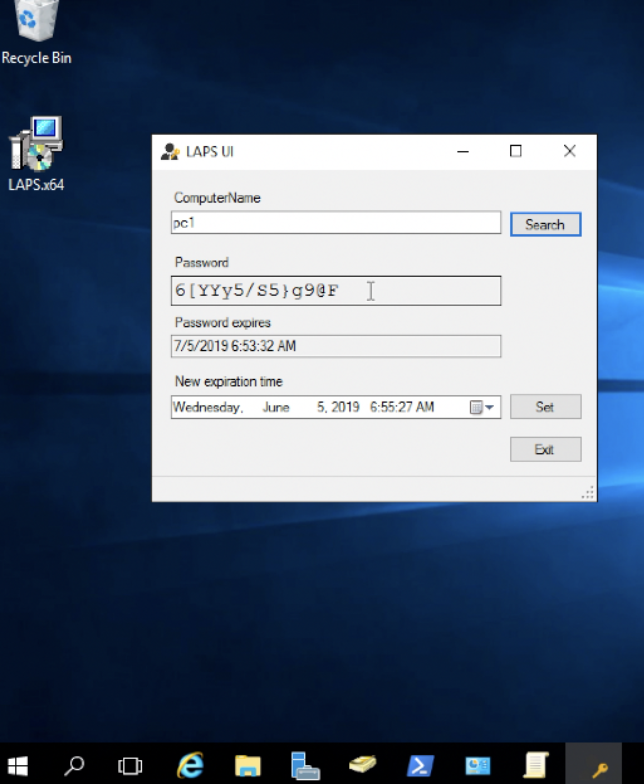Open the calendar dropdown for new expiration time
Viewport: 644px width, 784px height.
coord(484,407)
